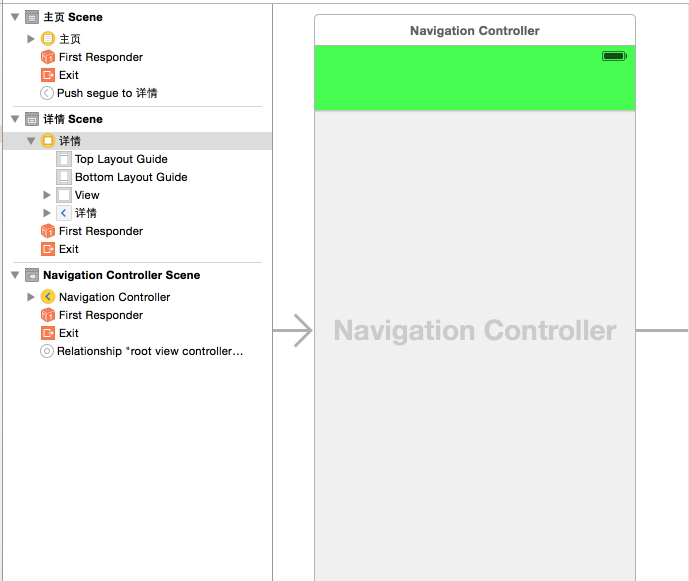Screen dimensions: 689x581
Task: Collapse the Navigation Controller Scene triangle
Action: click(x=15, y=275)
